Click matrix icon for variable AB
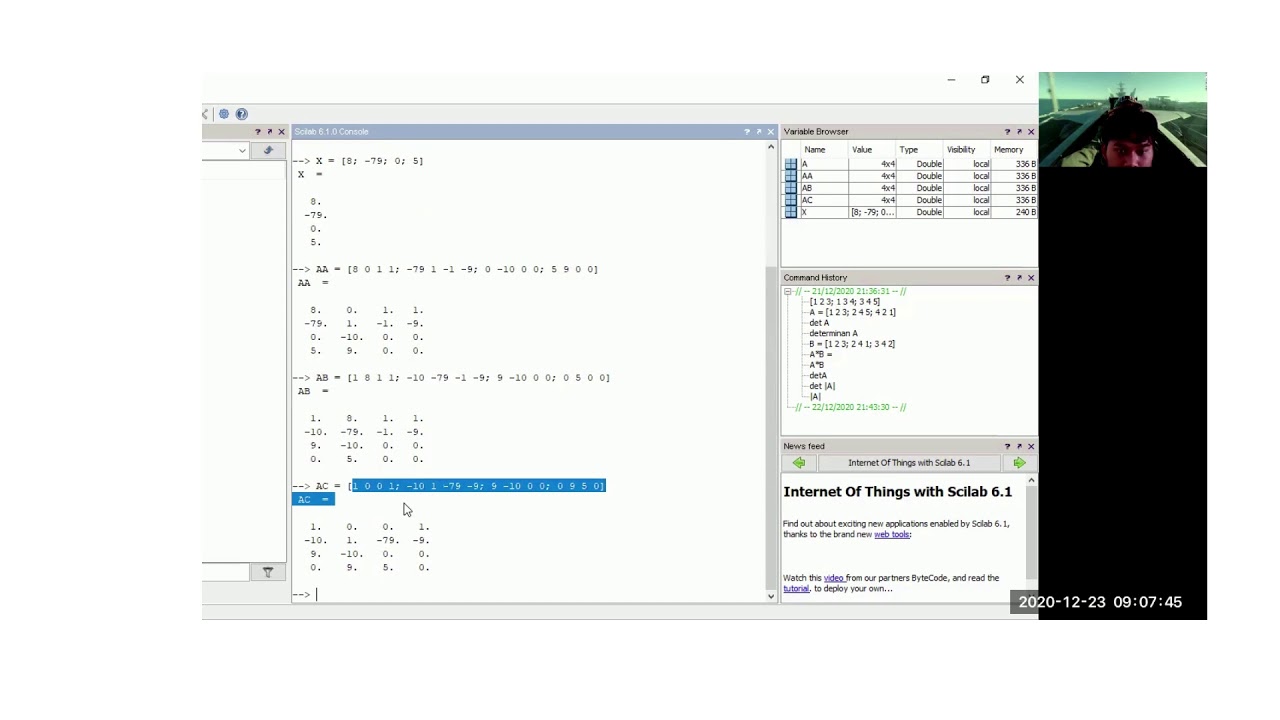The image size is (1280, 720). pos(791,188)
